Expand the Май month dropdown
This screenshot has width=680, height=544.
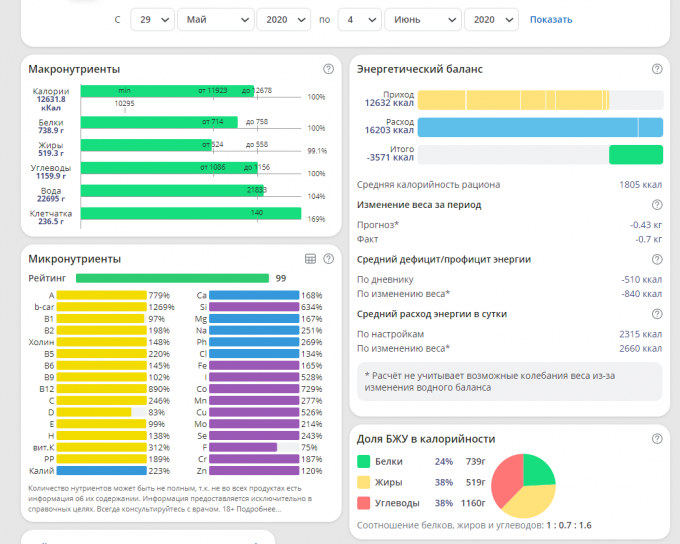click(214, 19)
